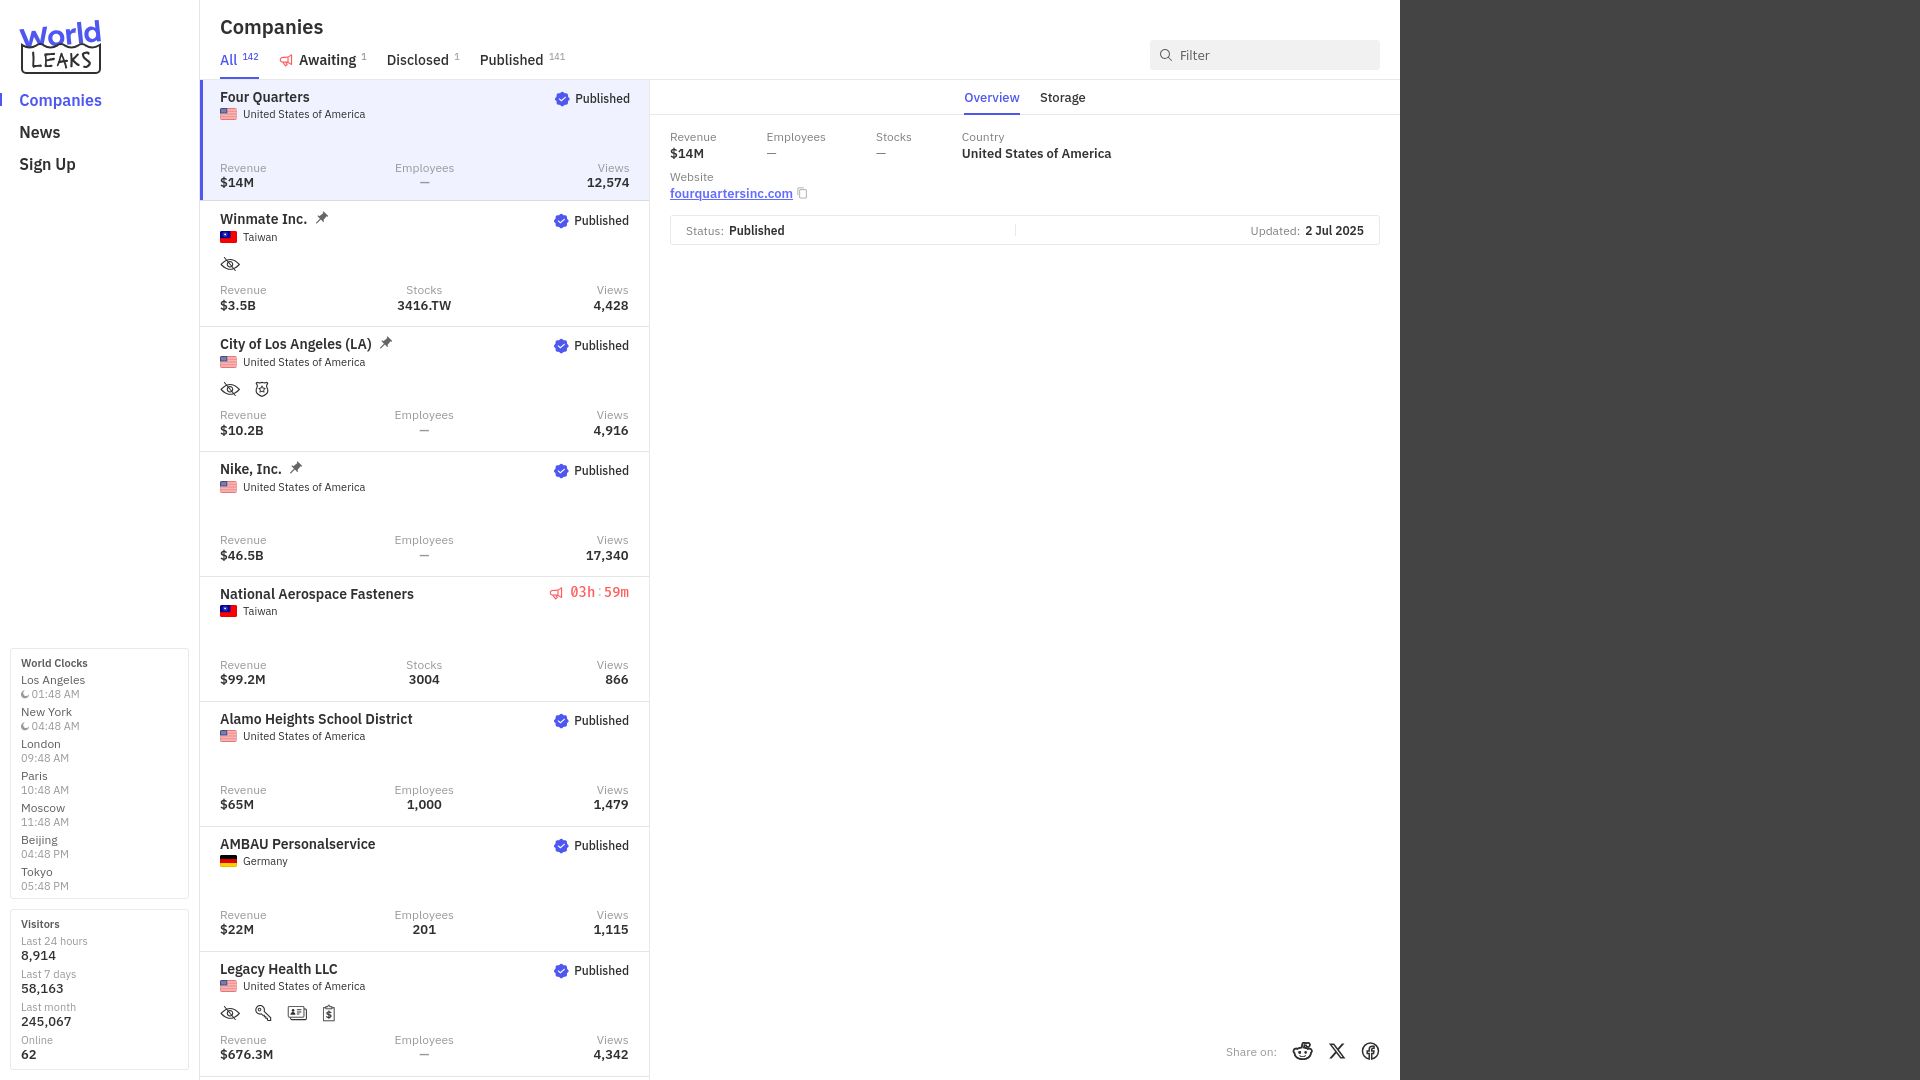
Task: Switch to the Disclosed tab
Action: pyautogui.click(x=423, y=60)
